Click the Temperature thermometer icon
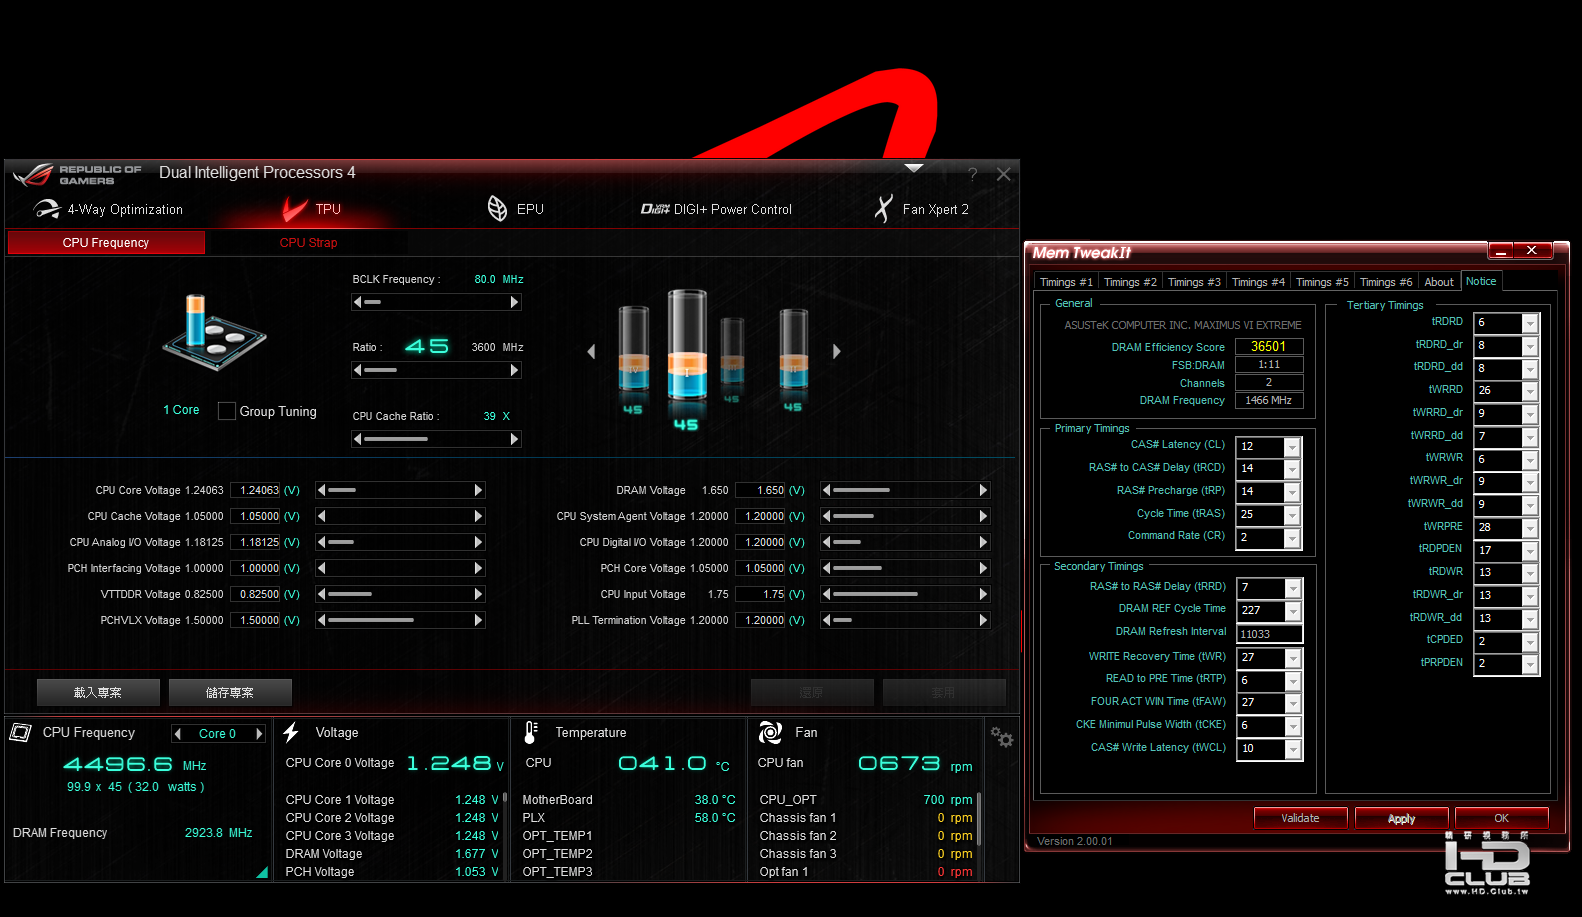 tap(531, 733)
